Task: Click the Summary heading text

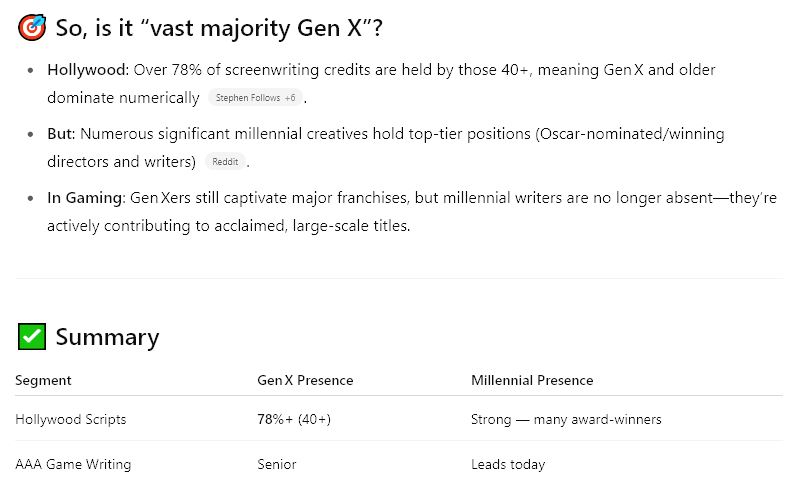Action: tap(107, 337)
